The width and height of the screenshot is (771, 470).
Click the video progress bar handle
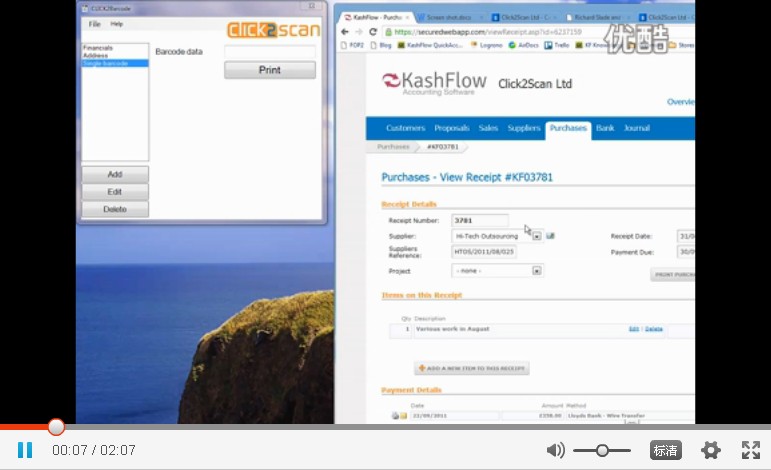[x=56, y=427]
